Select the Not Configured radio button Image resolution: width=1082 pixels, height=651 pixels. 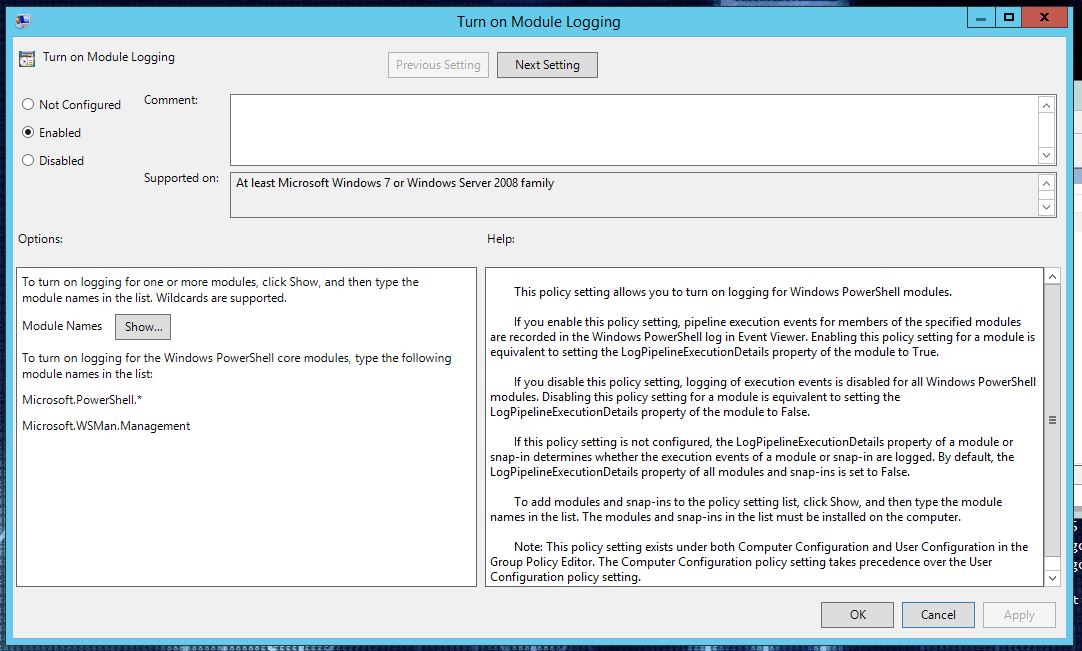point(28,104)
